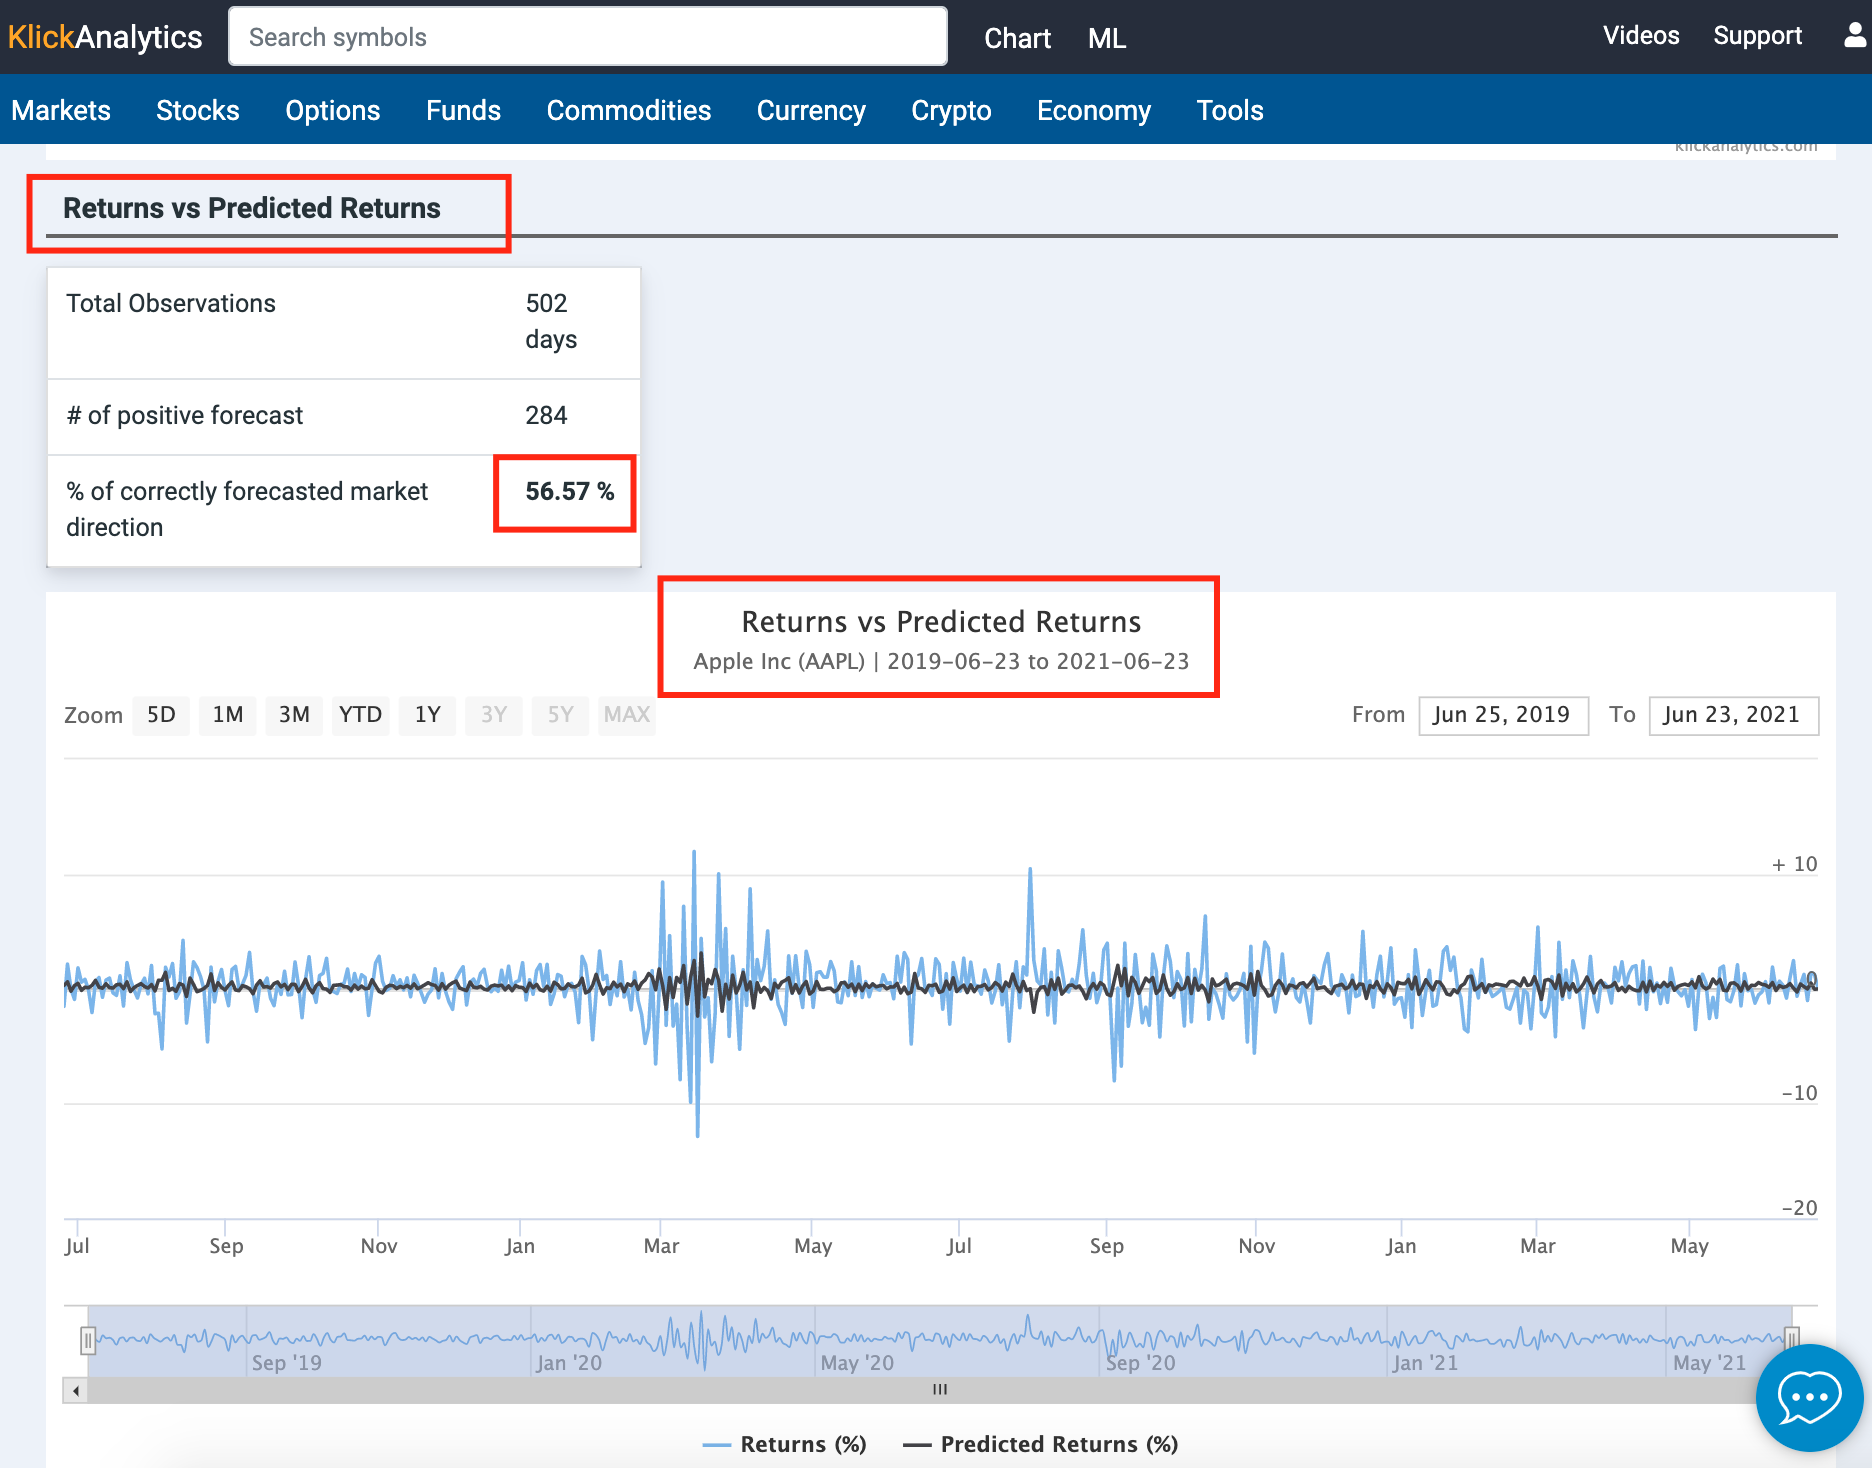Click the navigator 'Sep '19' marker
The image size is (1872, 1468).
287,1363
